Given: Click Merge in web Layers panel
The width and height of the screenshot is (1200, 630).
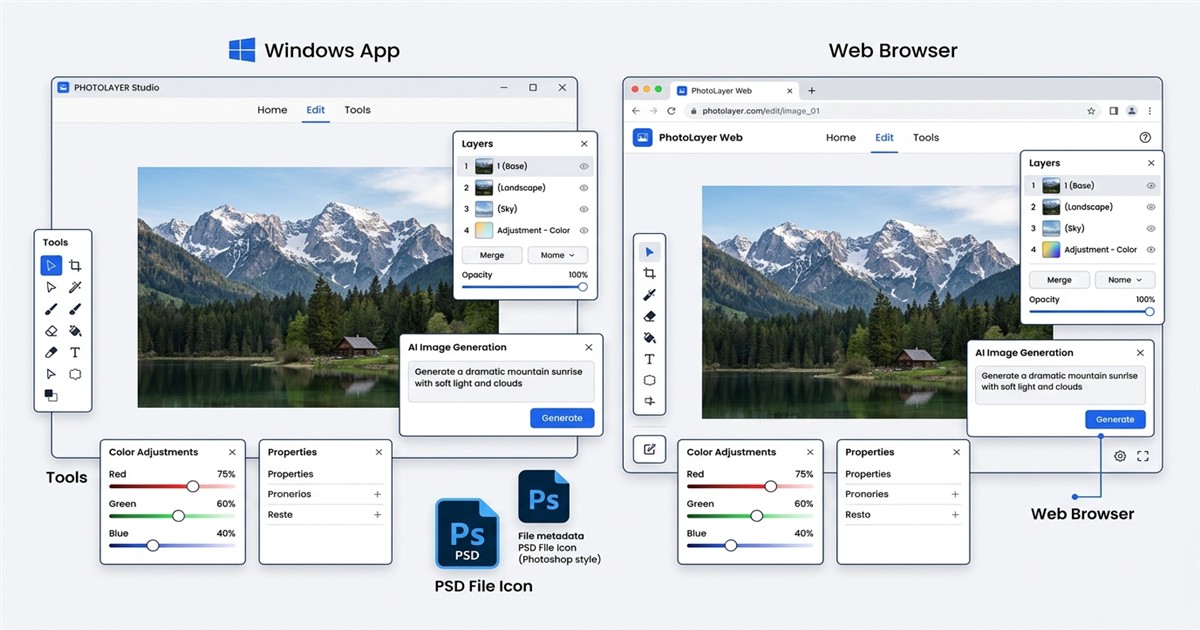Looking at the screenshot, I should [x=1059, y=280].
